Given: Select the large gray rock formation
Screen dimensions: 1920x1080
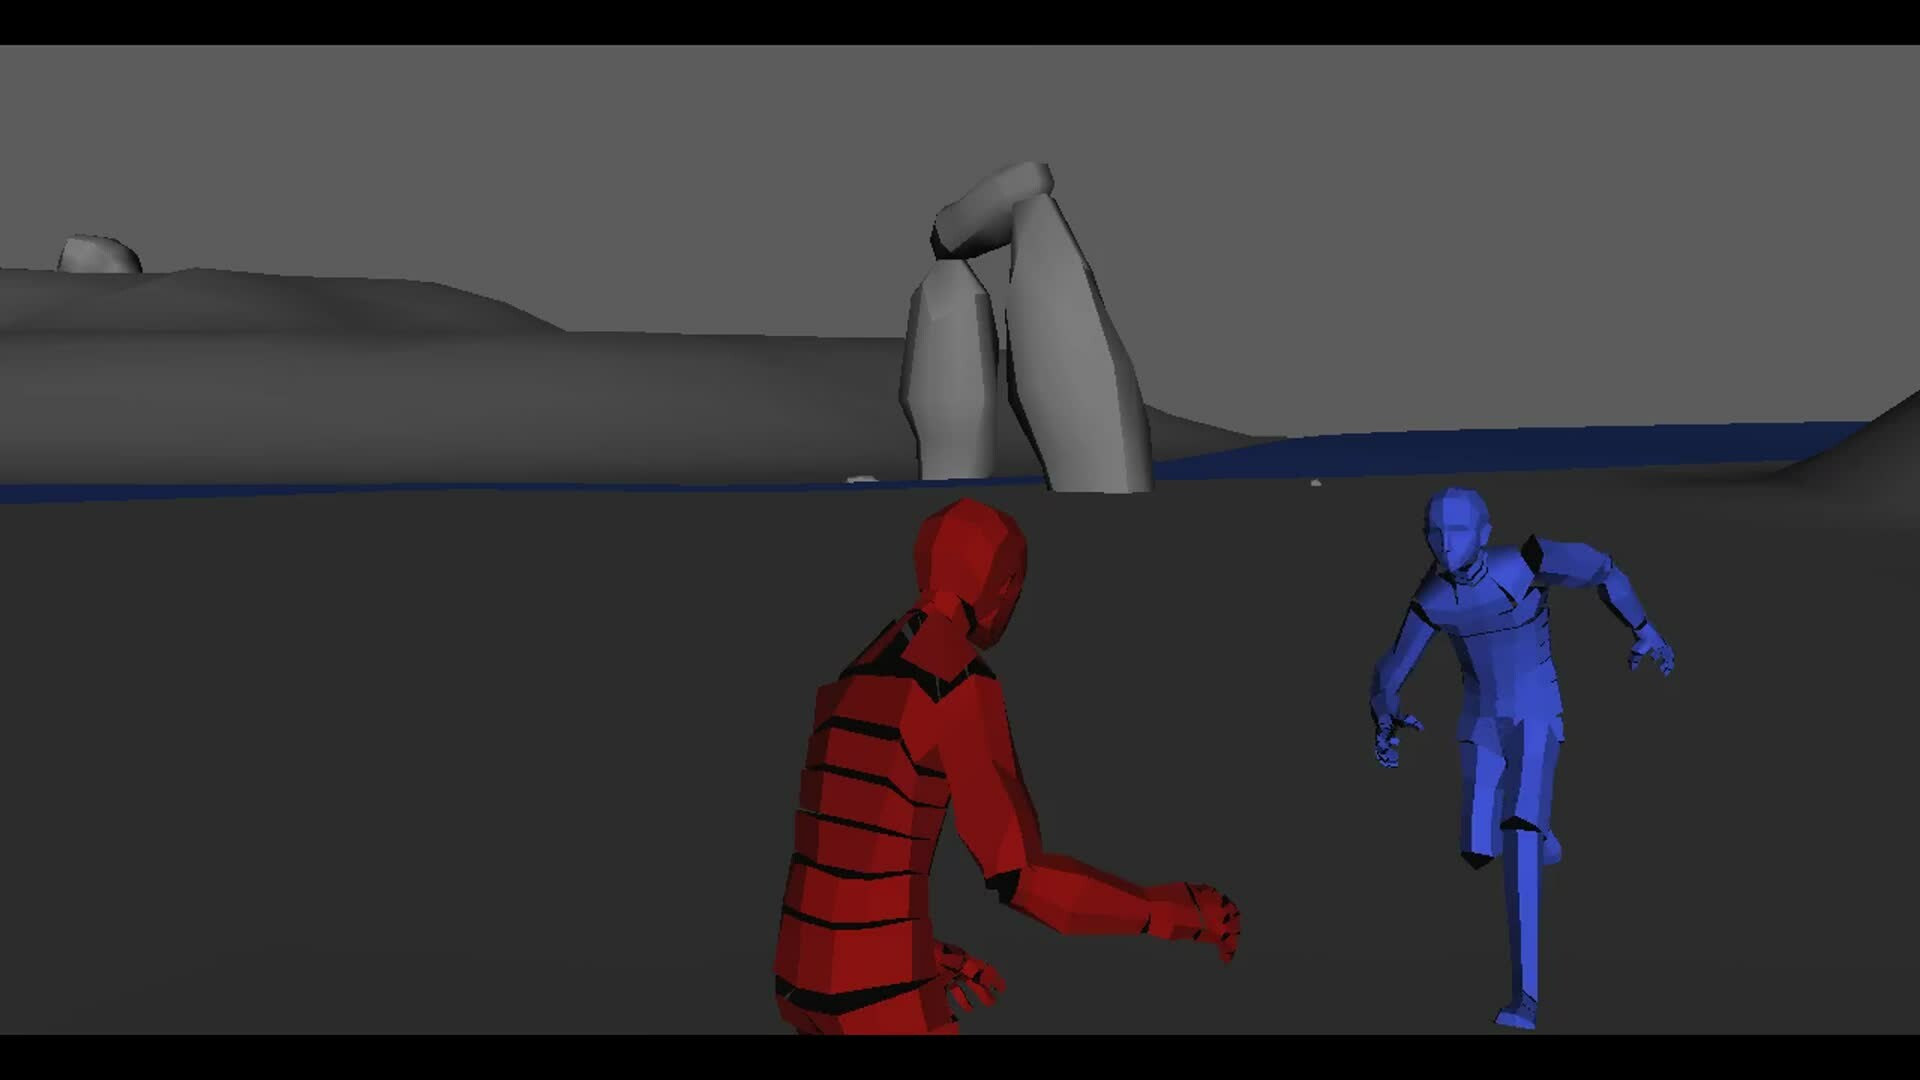Looking at the screenshot, I should 1020,330.
